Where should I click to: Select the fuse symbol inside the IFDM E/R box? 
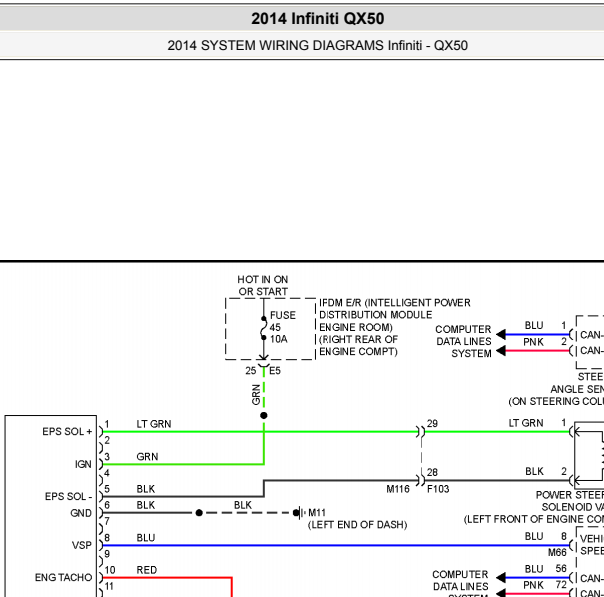pos(263,328)
